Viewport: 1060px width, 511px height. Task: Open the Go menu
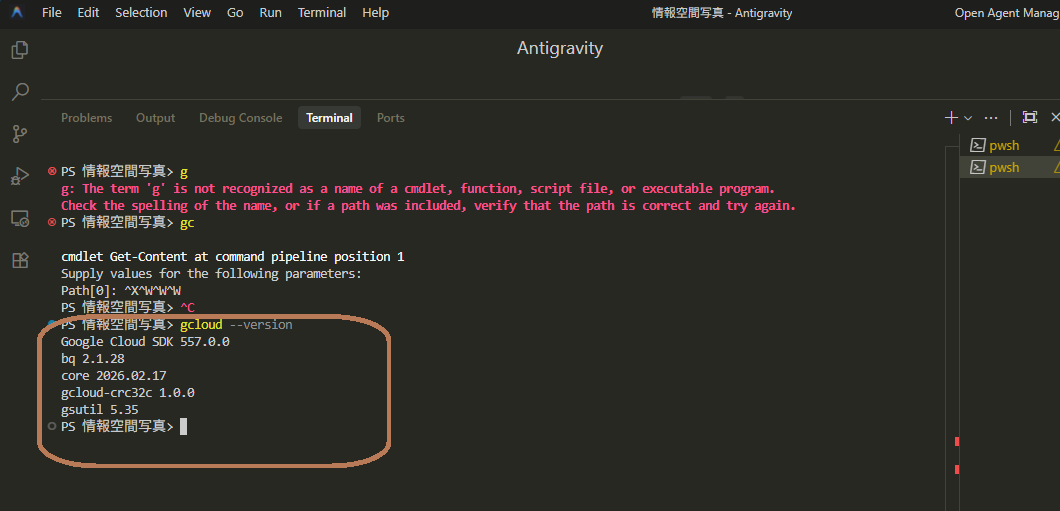pos(235,13)
